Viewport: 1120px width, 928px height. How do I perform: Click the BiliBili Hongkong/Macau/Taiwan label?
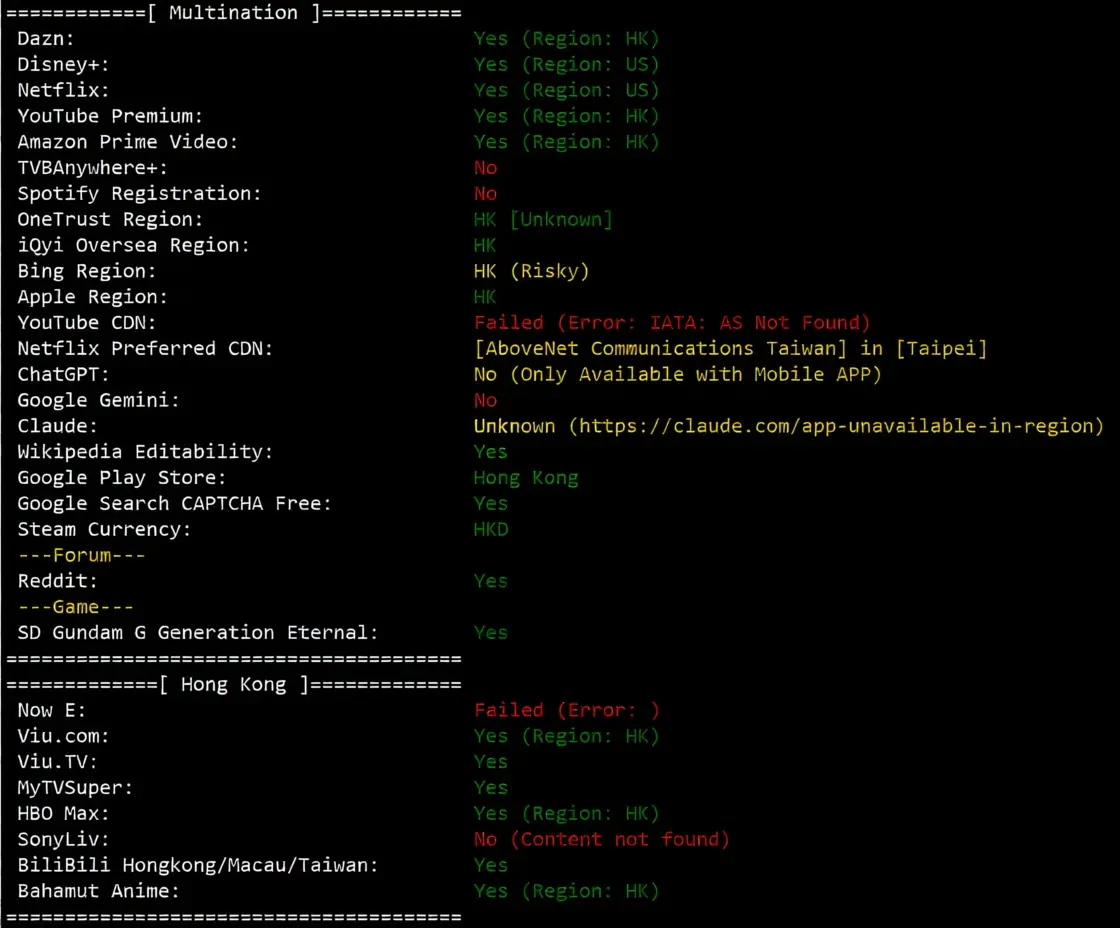(198, 865)
